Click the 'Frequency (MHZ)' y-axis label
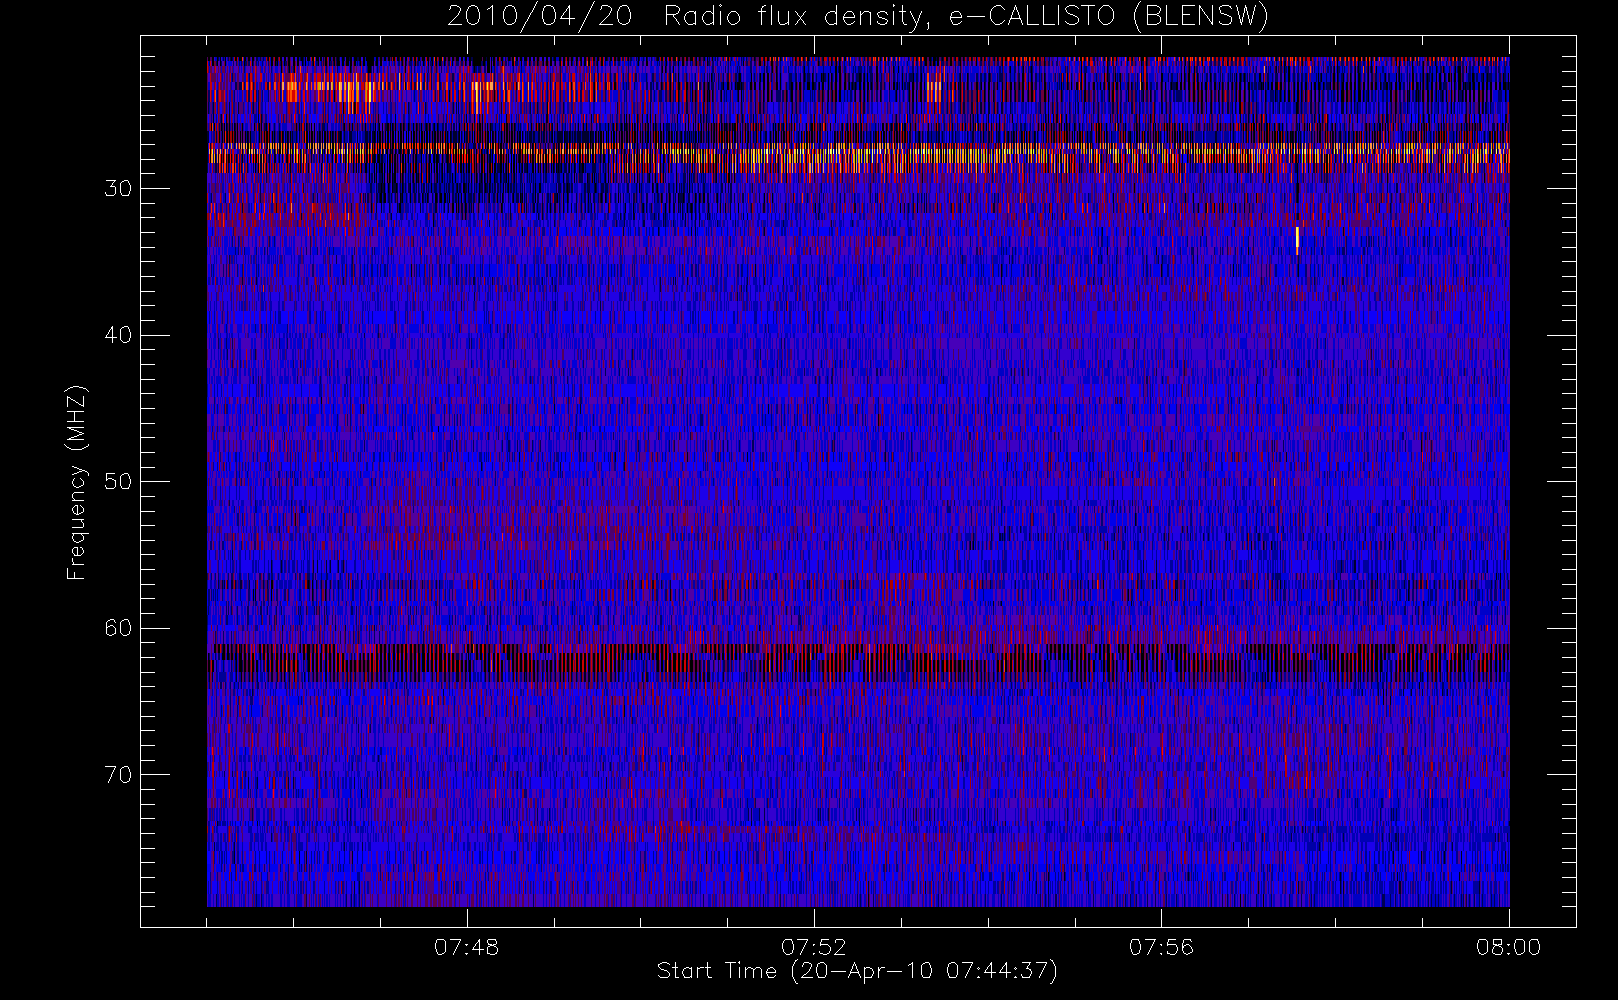 click(76, 482)
